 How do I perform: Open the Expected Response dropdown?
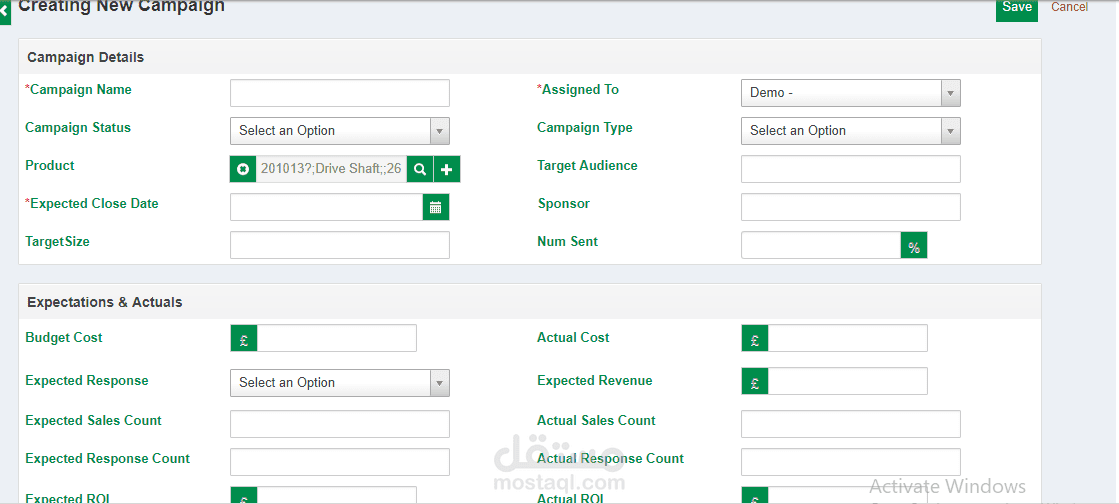pyautogui.click(x=340, y=383)
